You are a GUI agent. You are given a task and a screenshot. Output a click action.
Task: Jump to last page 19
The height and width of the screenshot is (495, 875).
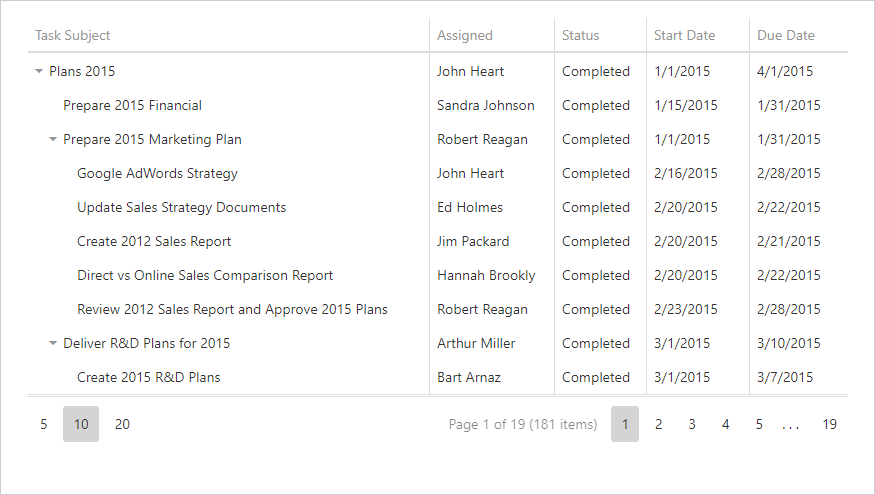point(830,424)
